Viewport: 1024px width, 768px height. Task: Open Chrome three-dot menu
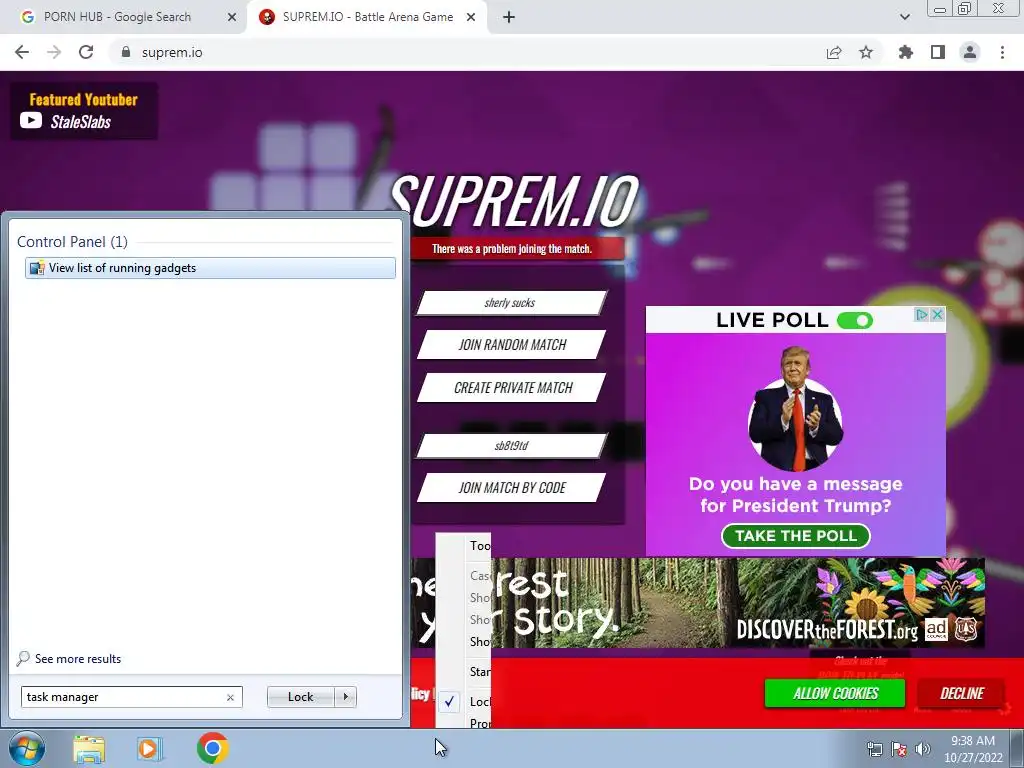tap(1002, 52)
